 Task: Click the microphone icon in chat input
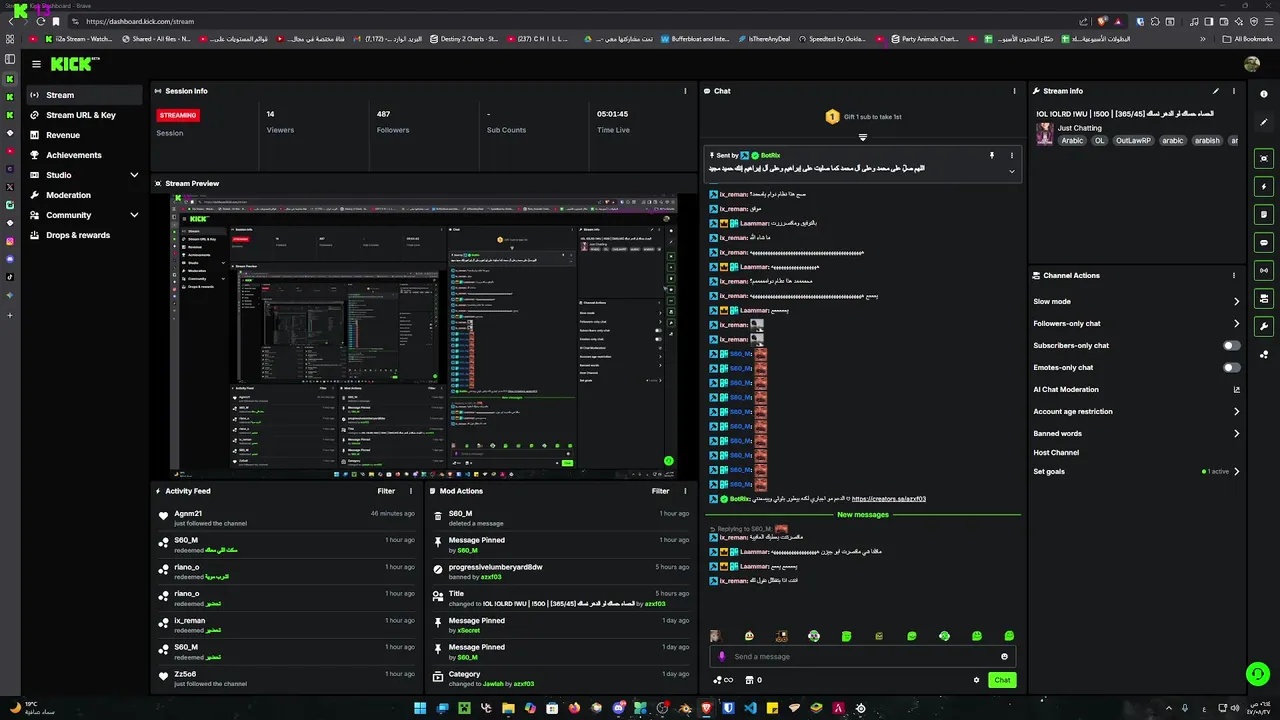click(722, 656)
